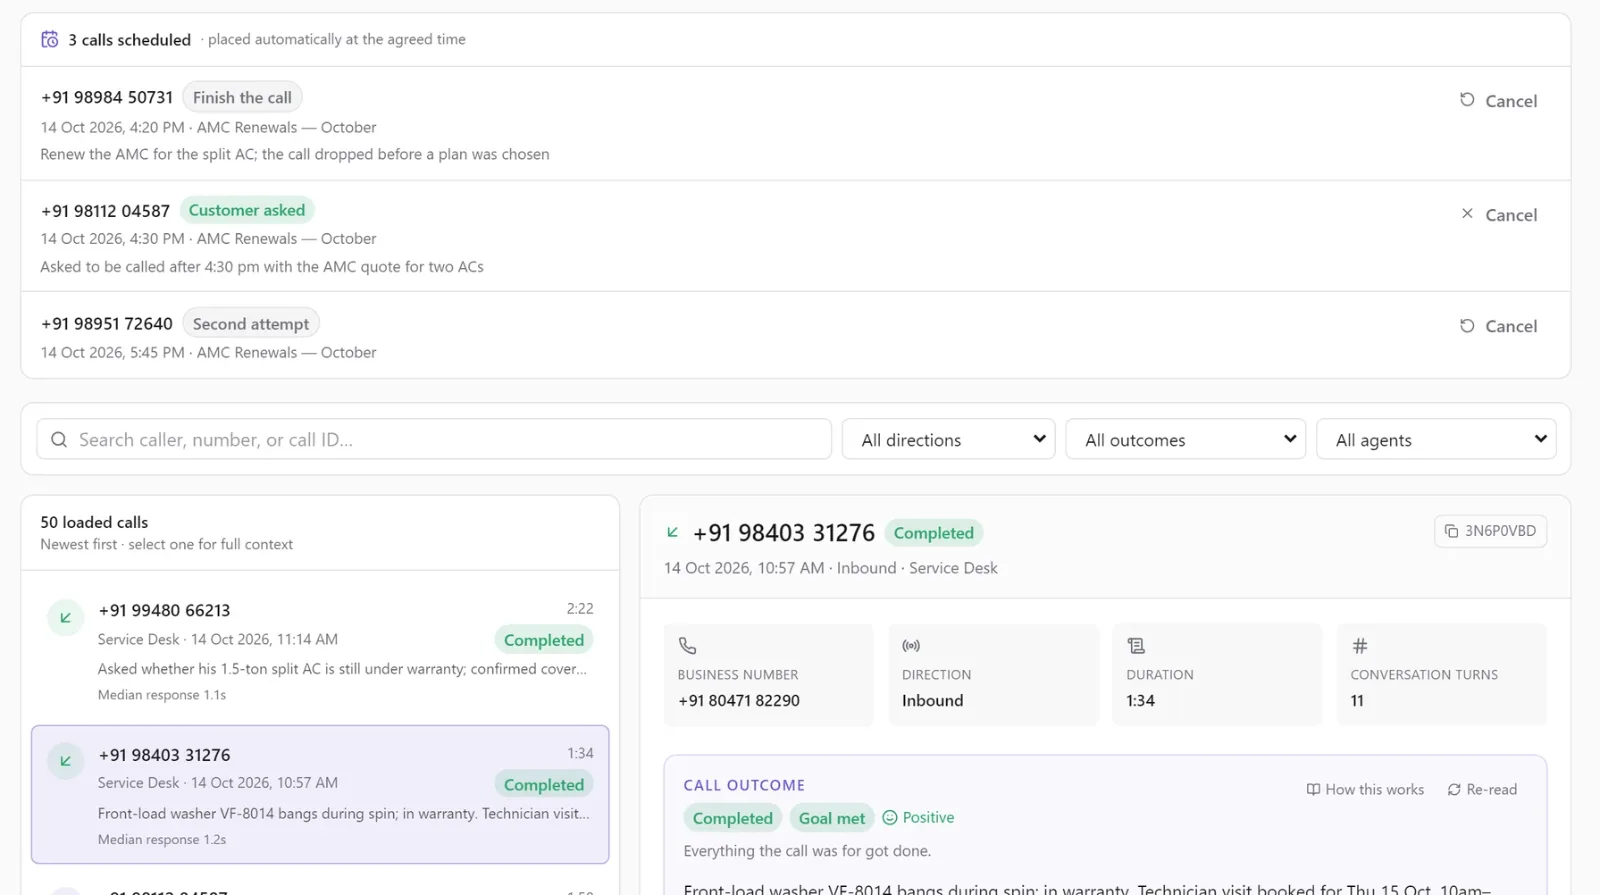Click 'Median response 1.1s' text
Viewport: 1600px width, 895px height.
click(x=162, y=695)
